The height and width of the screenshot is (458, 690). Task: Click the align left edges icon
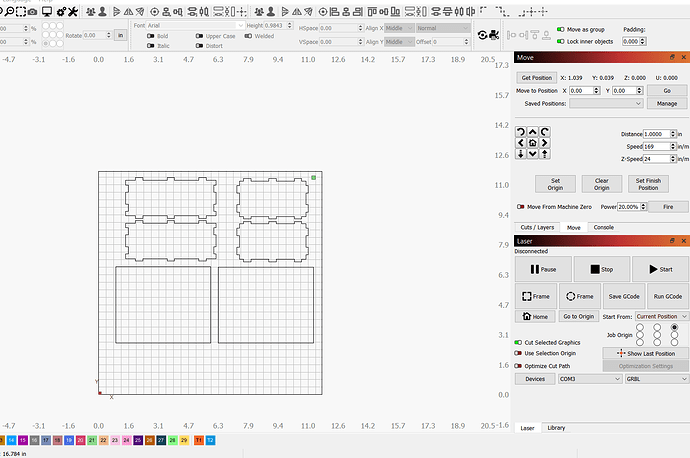click(x=334, y=12)
